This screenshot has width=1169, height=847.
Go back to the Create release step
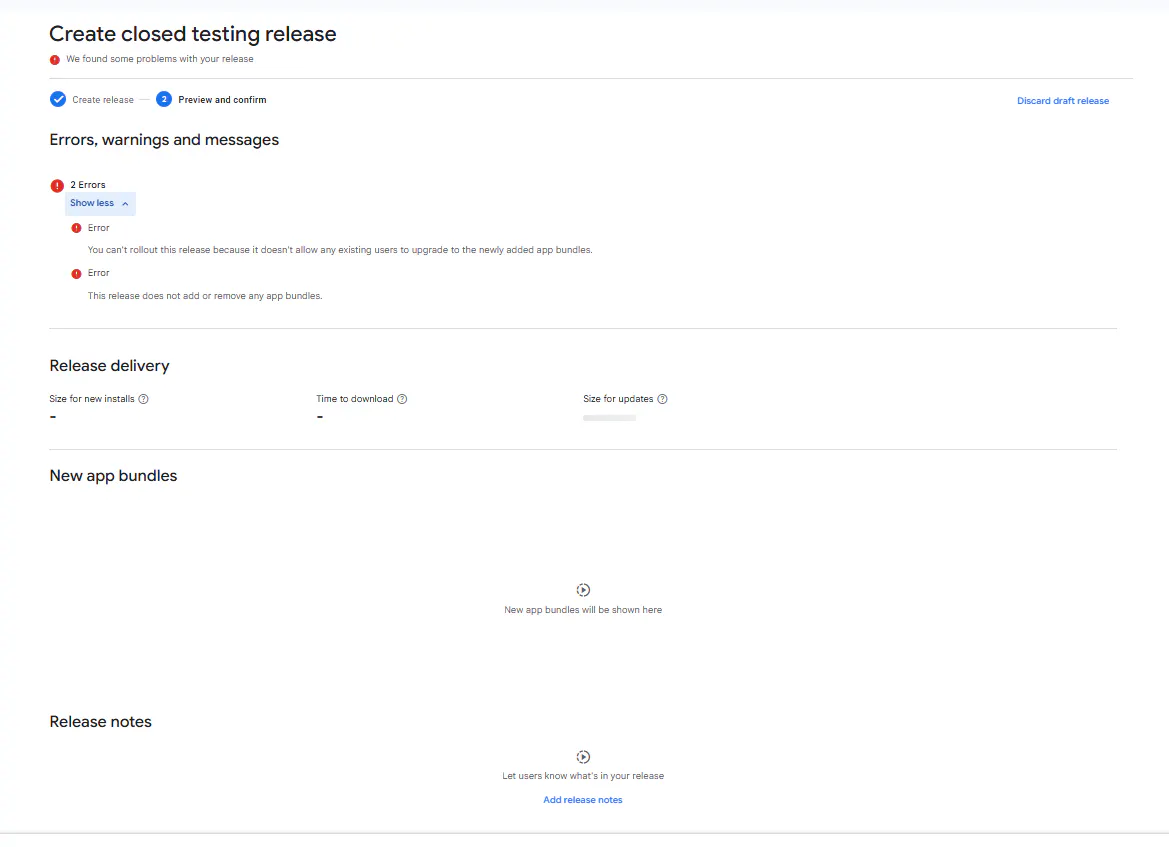pyautogui.click(x=103, y=100)
